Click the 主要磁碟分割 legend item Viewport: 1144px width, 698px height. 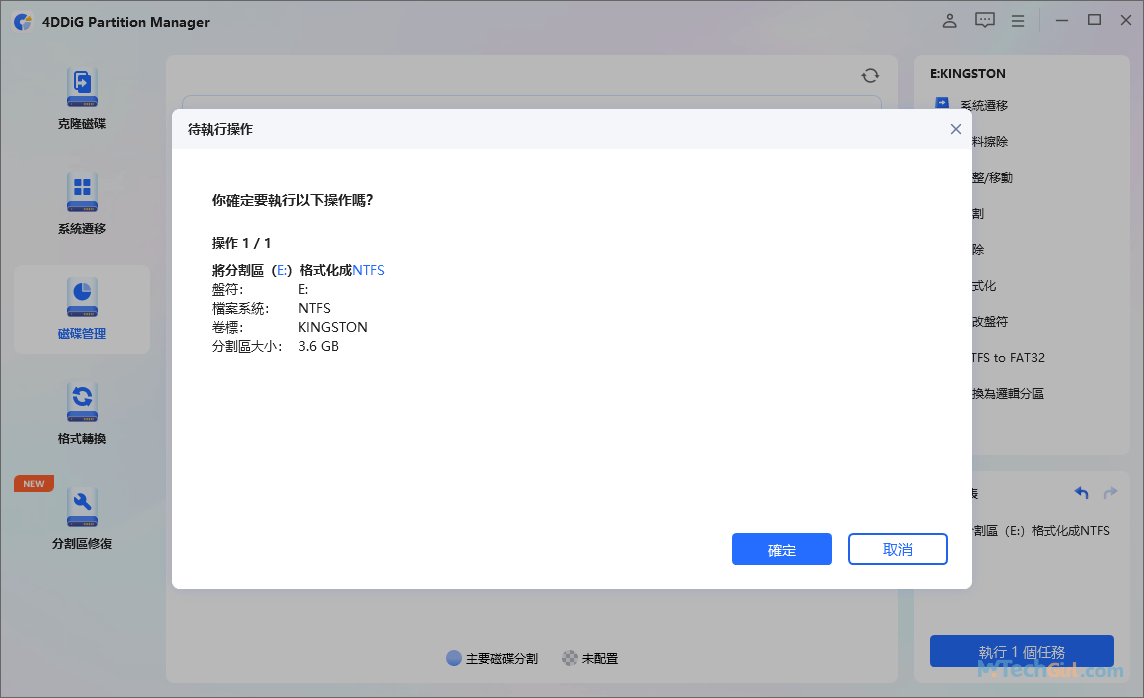pos(493,658)
